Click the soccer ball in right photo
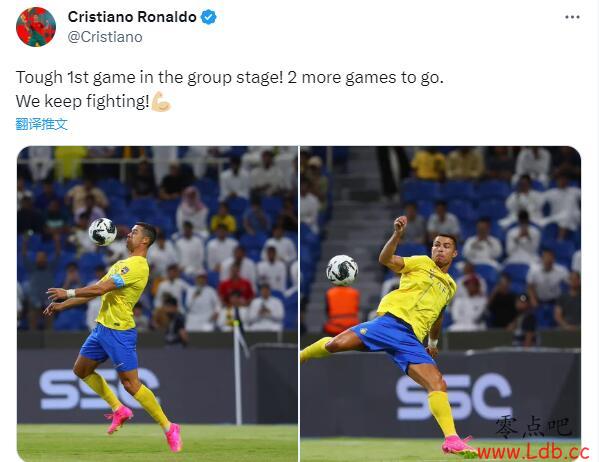 (342, 270)
